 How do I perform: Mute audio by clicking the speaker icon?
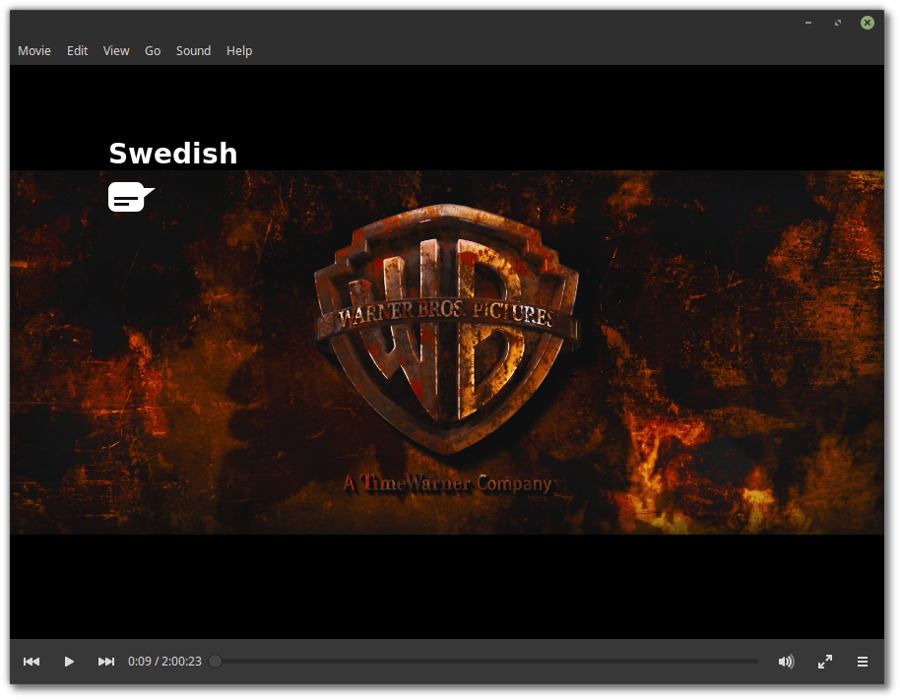click(786, 661)
